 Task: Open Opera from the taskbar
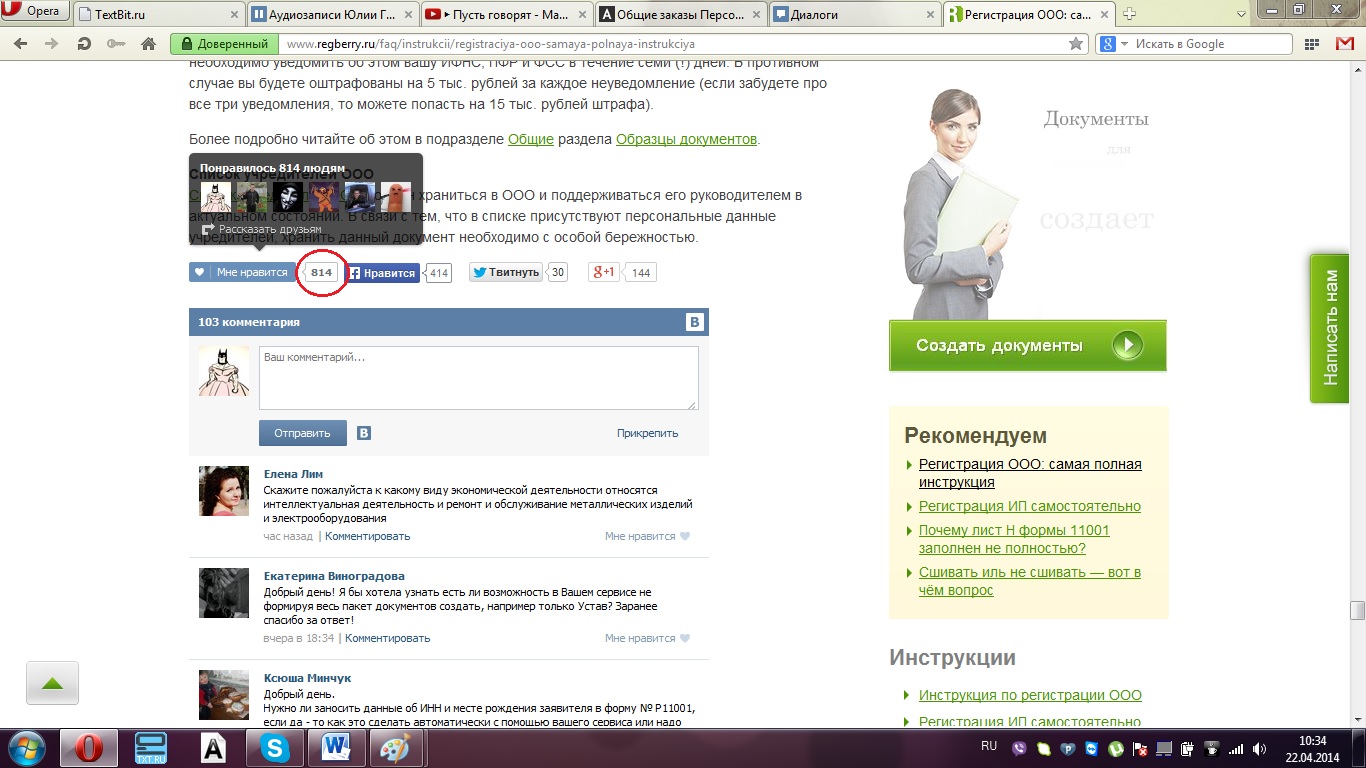(89, 748)
